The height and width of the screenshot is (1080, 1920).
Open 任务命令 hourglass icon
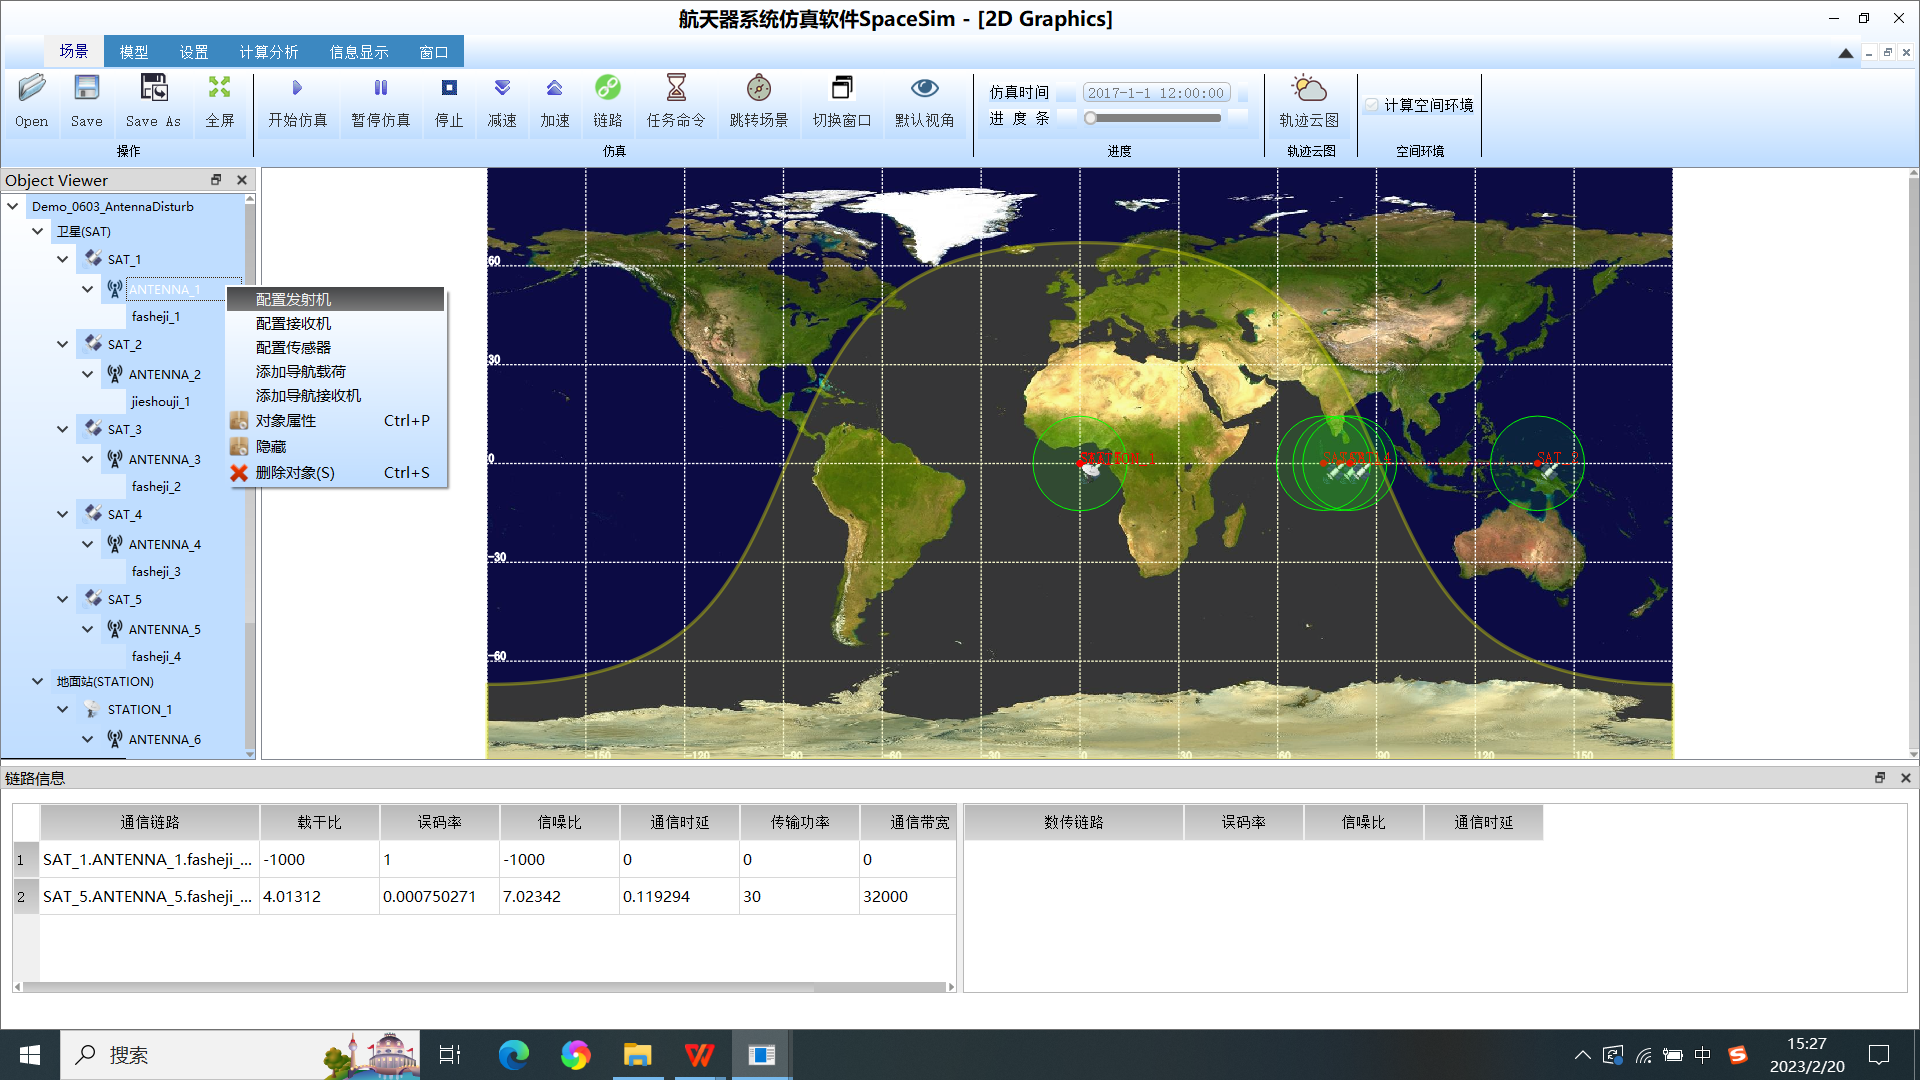(676, 88)
